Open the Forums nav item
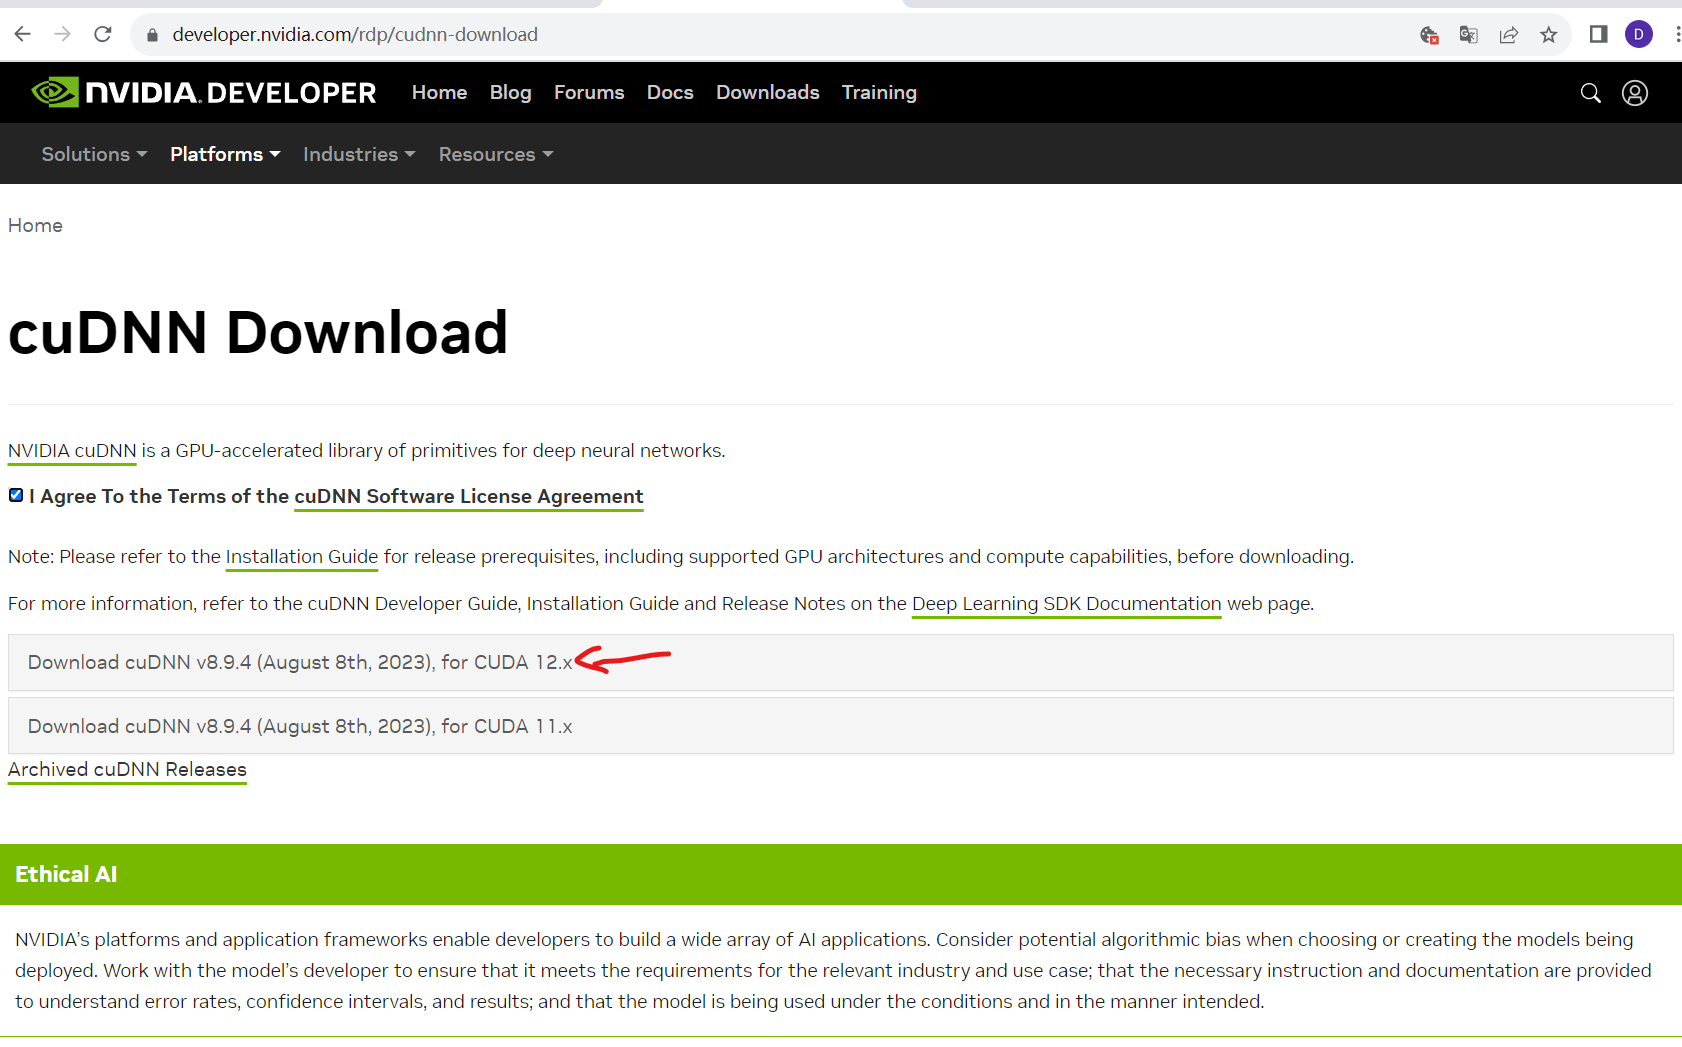1682x1047 pixels. 589,92
